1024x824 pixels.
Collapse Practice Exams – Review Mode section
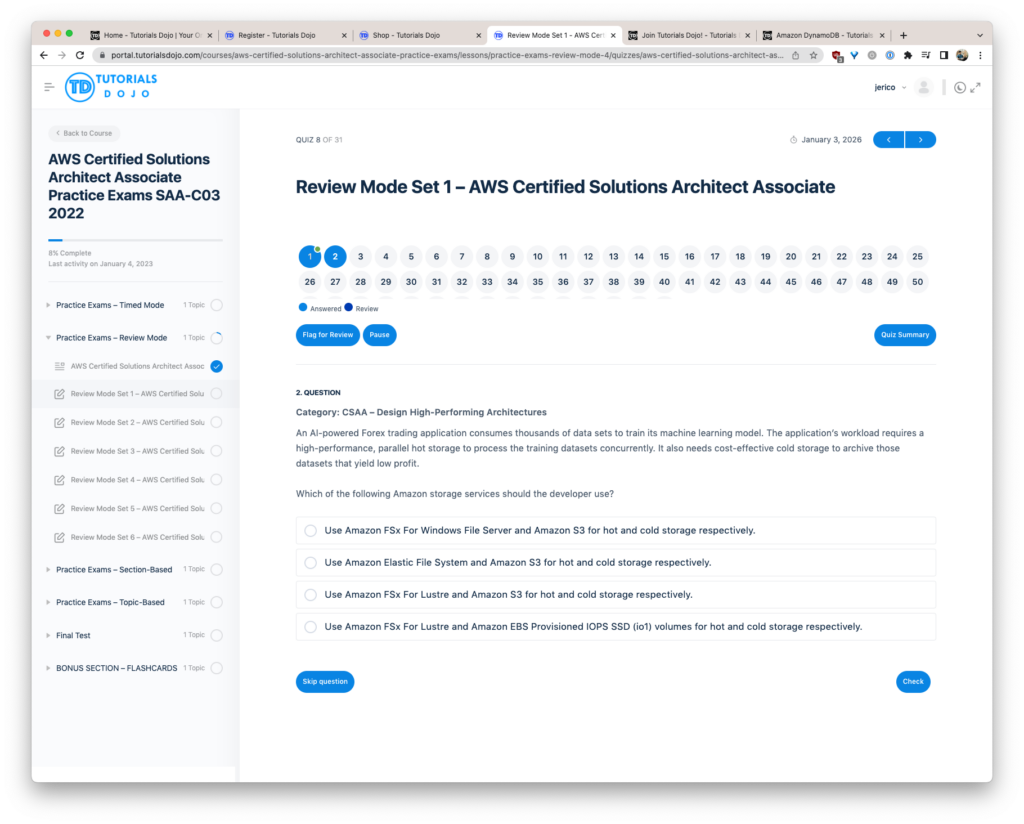(48, 338)
